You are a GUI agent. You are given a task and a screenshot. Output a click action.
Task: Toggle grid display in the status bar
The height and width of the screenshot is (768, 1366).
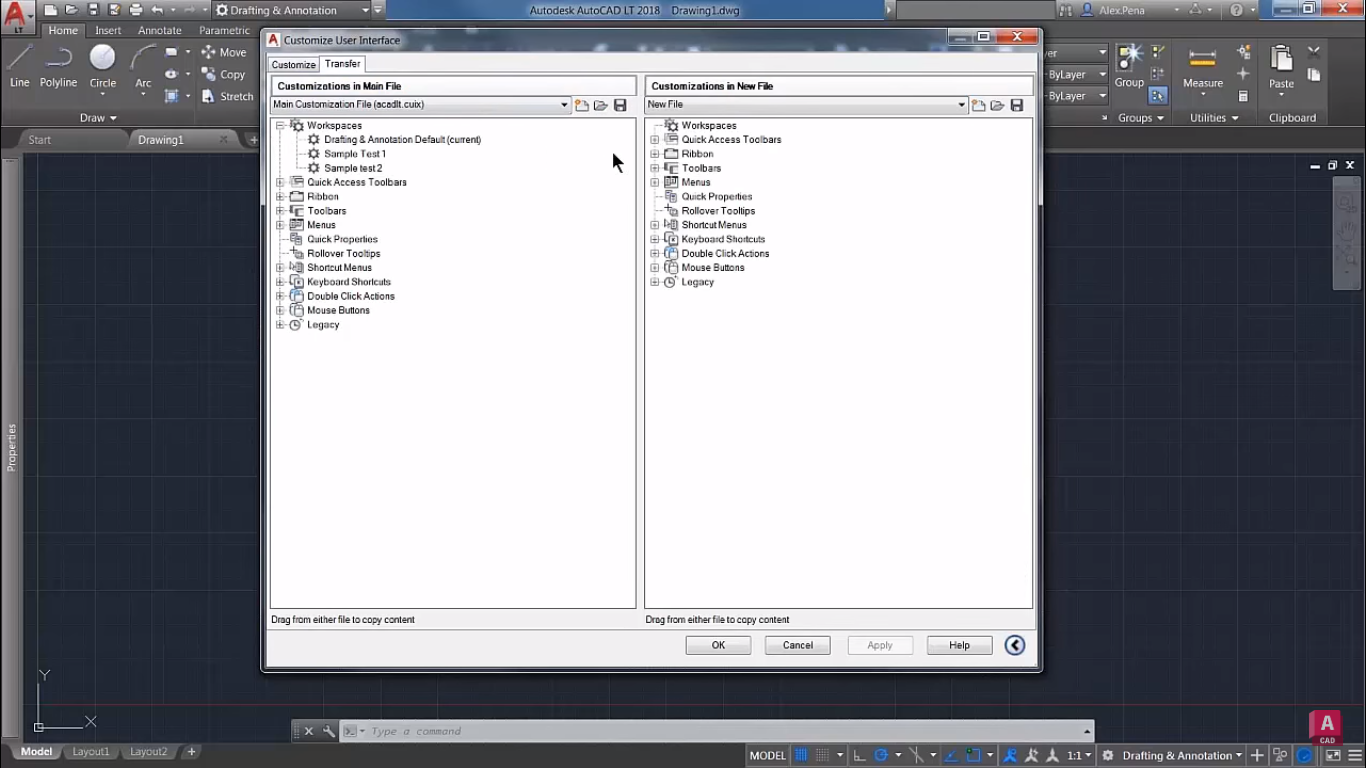tap(801, 755)
